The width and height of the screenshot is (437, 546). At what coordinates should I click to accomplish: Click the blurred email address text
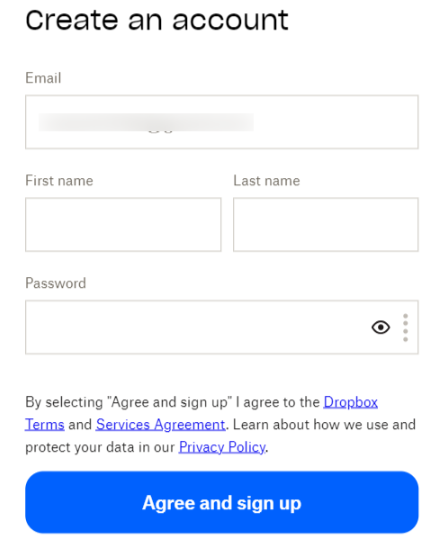146,122
